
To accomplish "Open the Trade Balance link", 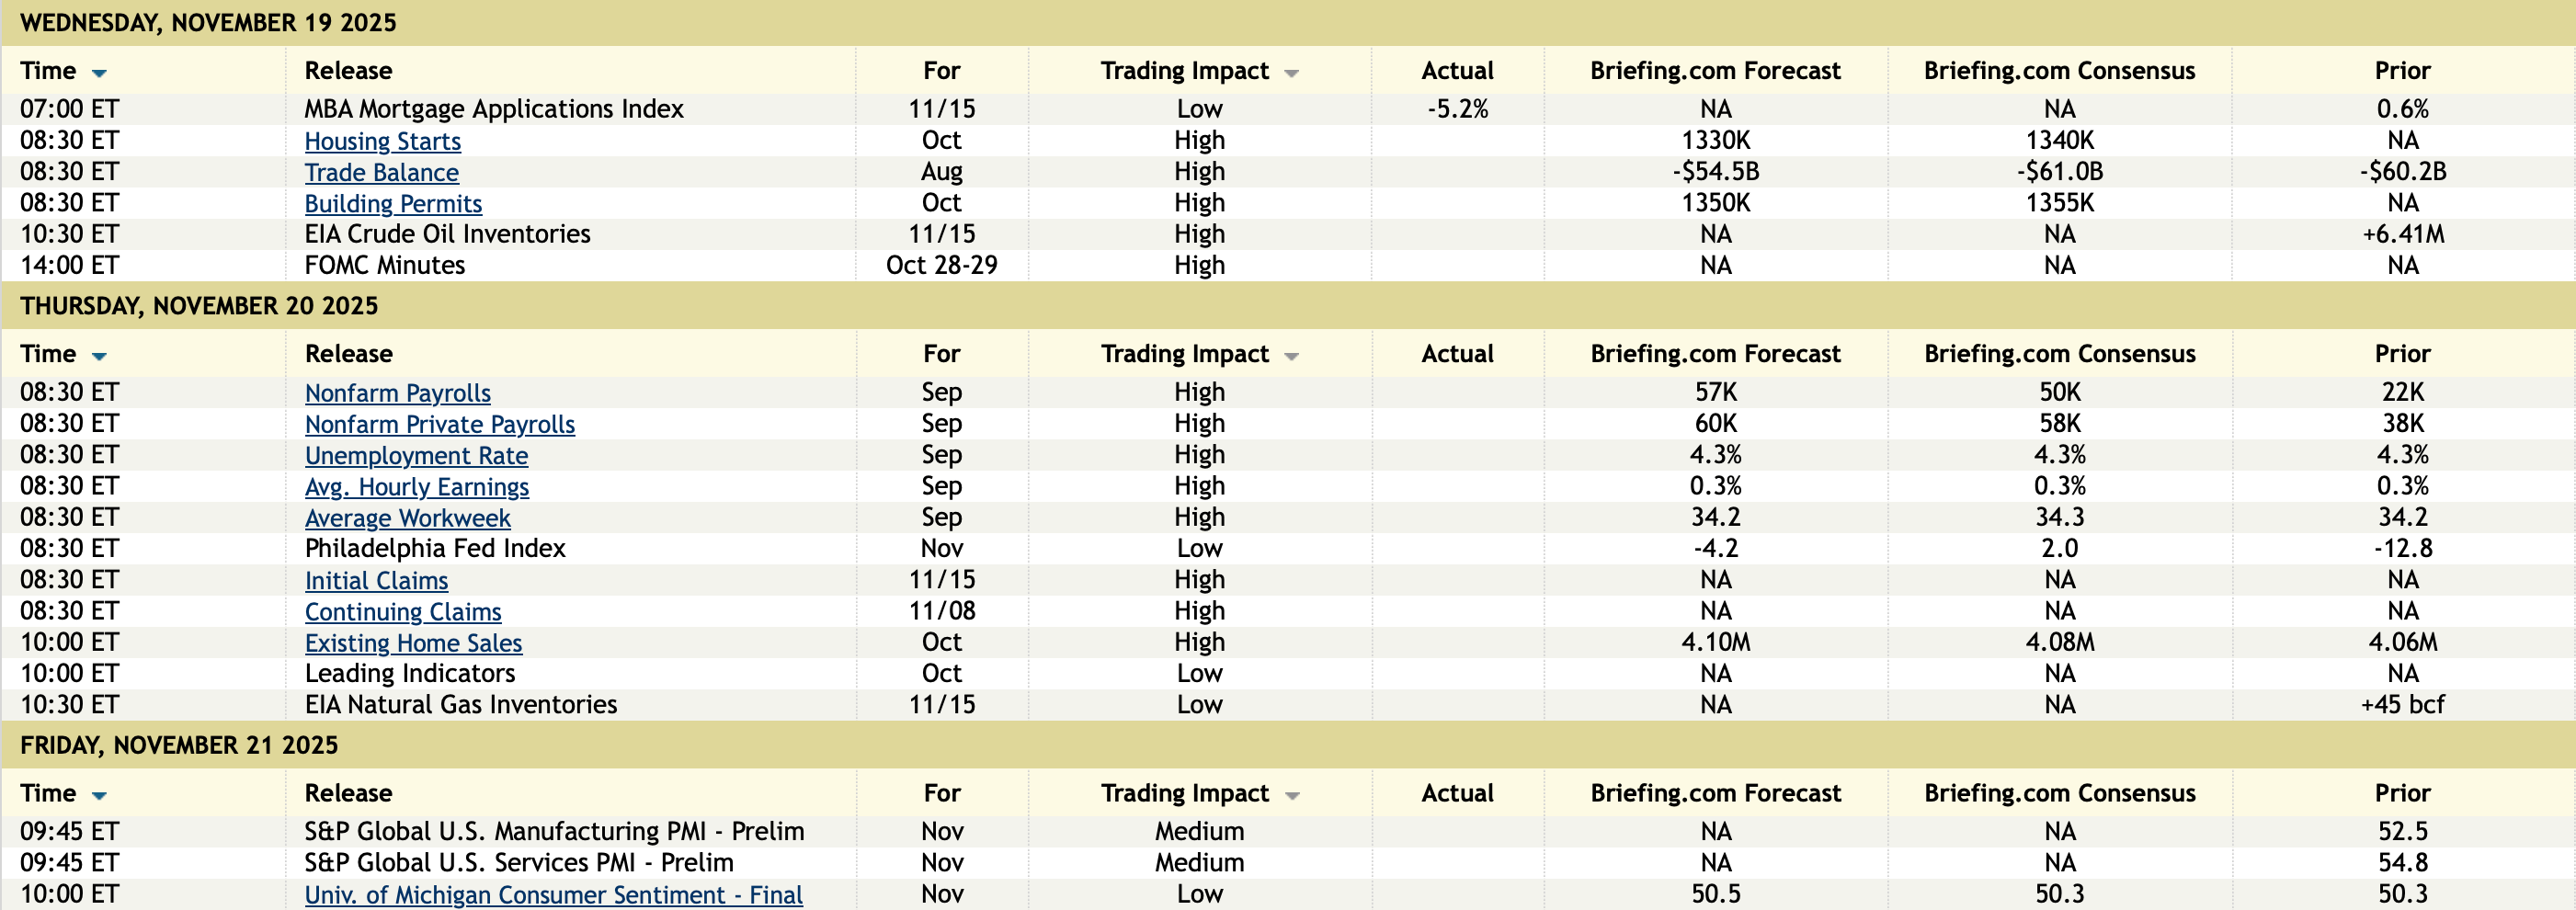I will [x=381, y=172].
